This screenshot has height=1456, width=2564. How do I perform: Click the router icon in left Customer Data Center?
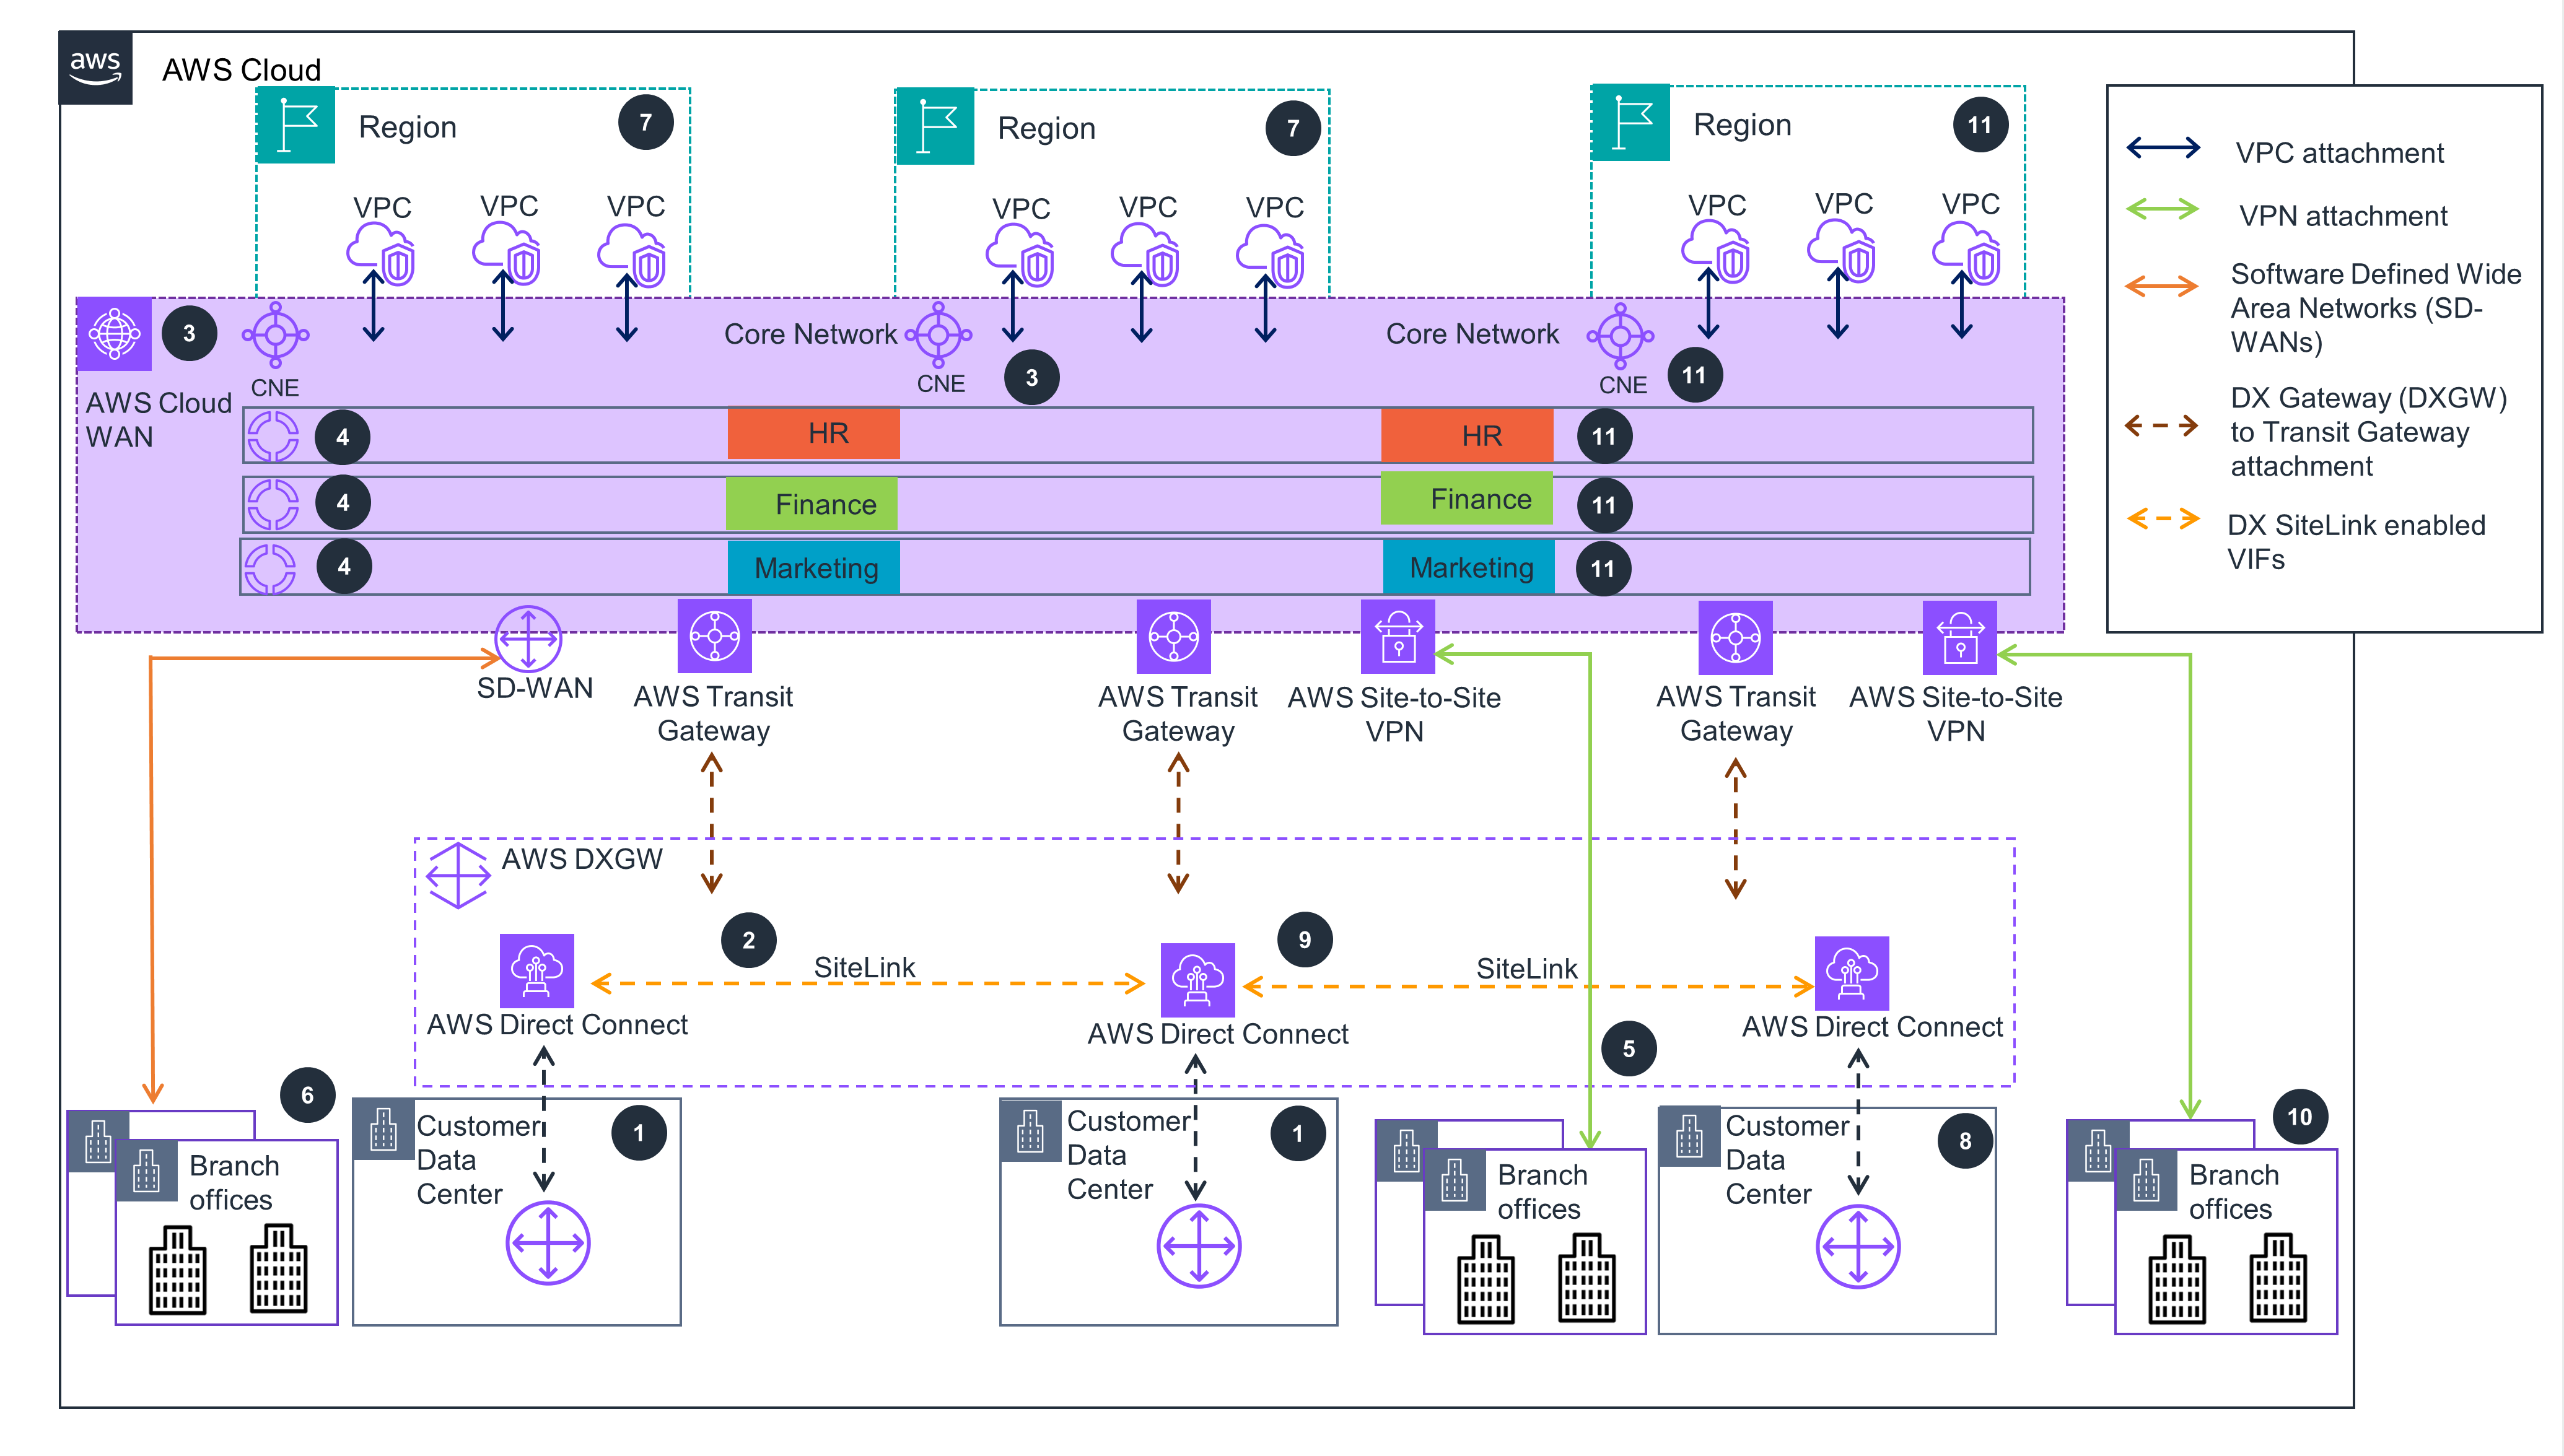[548, 1243]
